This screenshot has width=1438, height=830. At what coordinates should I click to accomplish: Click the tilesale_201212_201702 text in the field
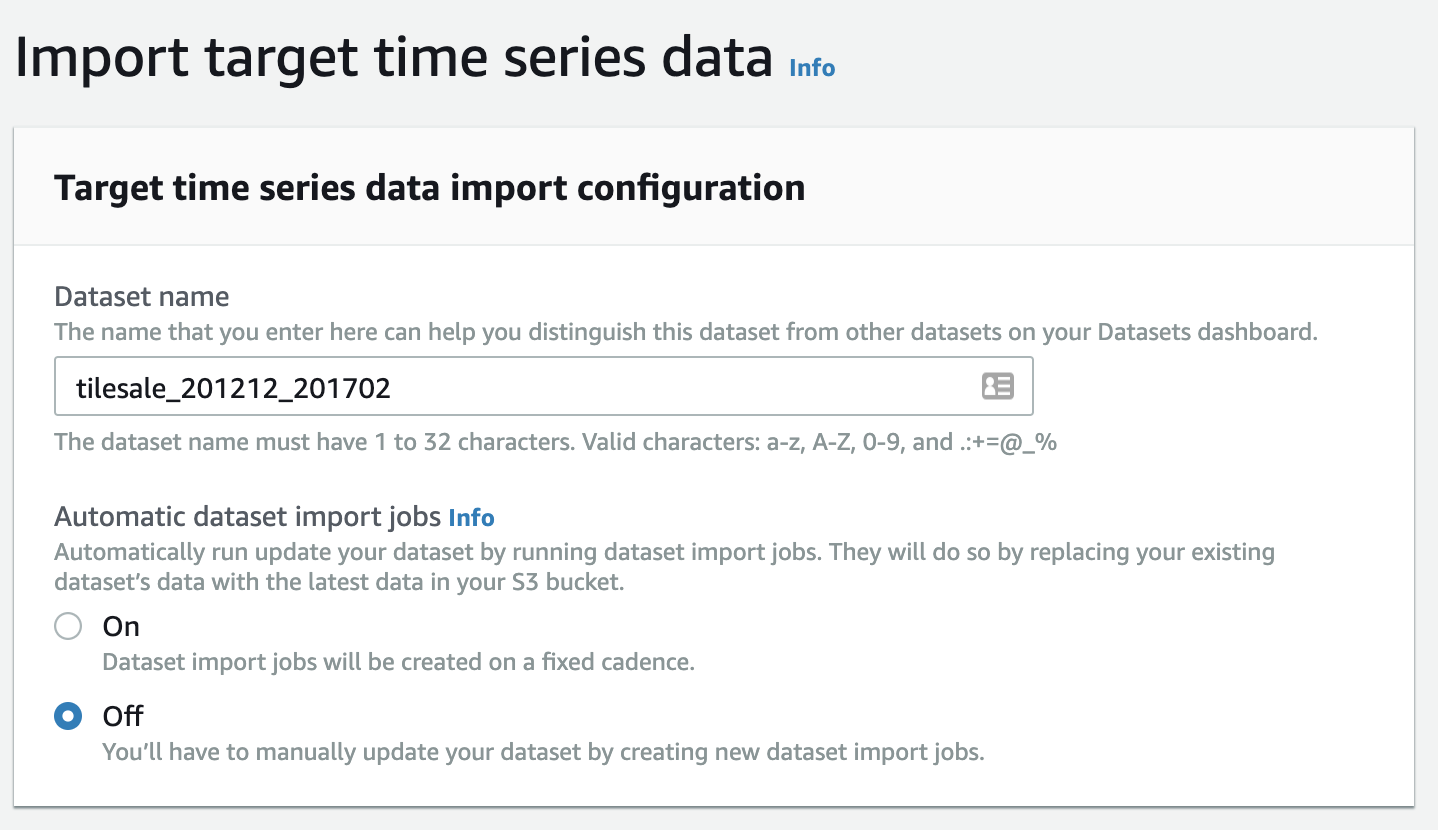(233, 387)
